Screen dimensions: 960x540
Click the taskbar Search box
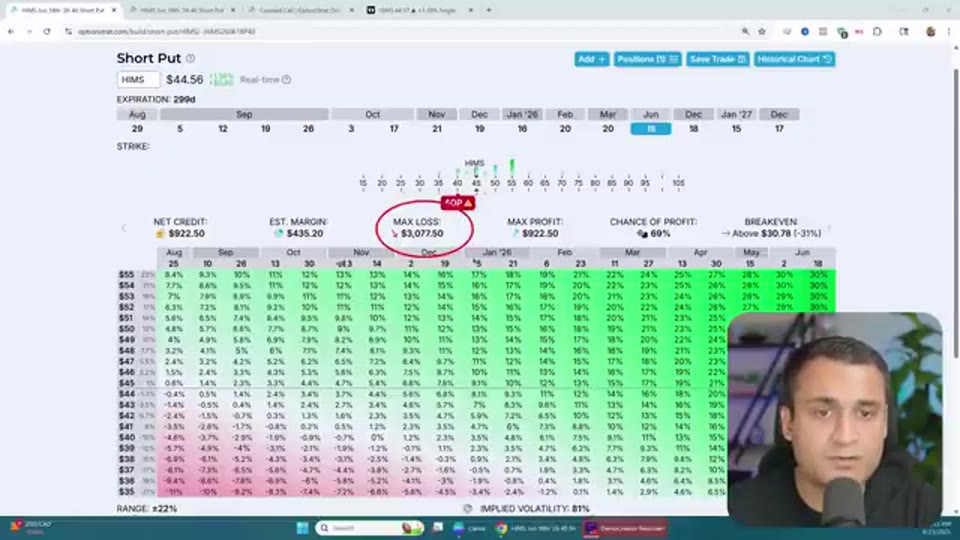[x=370, y=528]
